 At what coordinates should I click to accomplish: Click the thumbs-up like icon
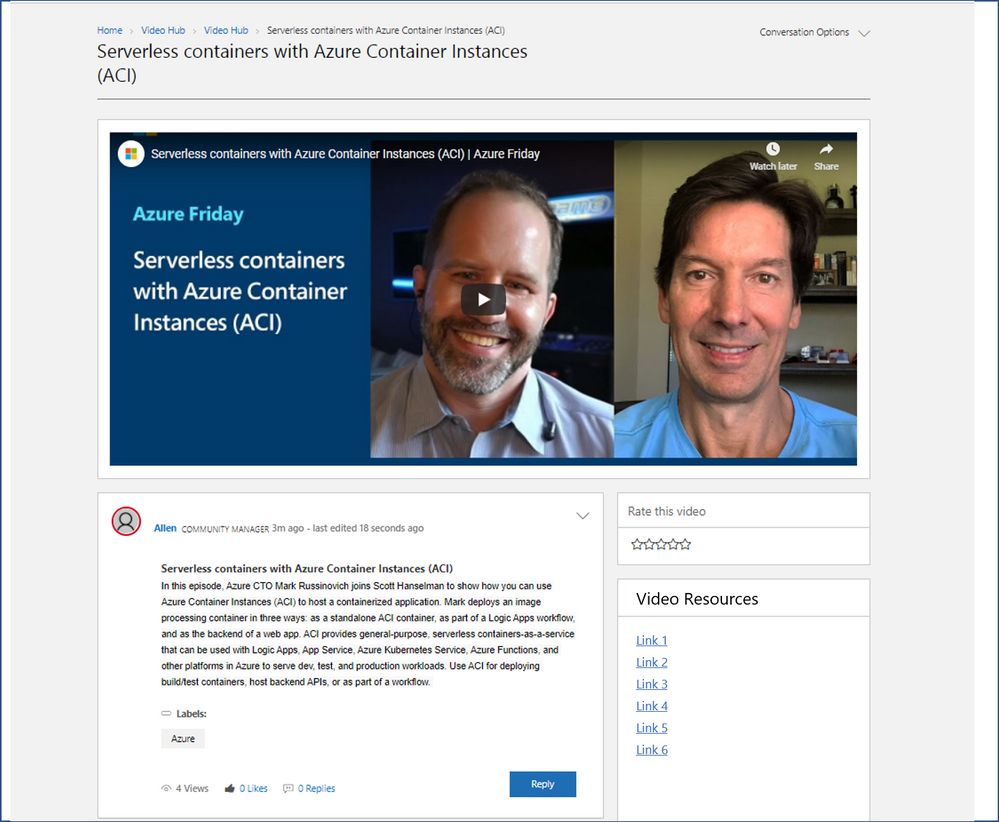coord(229,789)
